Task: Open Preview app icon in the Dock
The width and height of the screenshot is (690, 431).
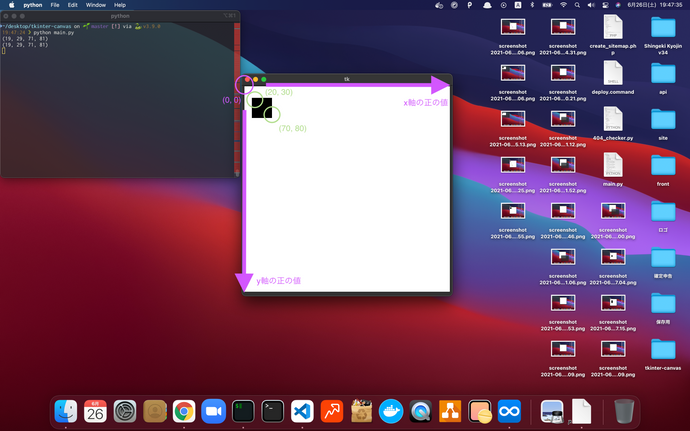Action: pyautogui.click(x=552, y=411)
